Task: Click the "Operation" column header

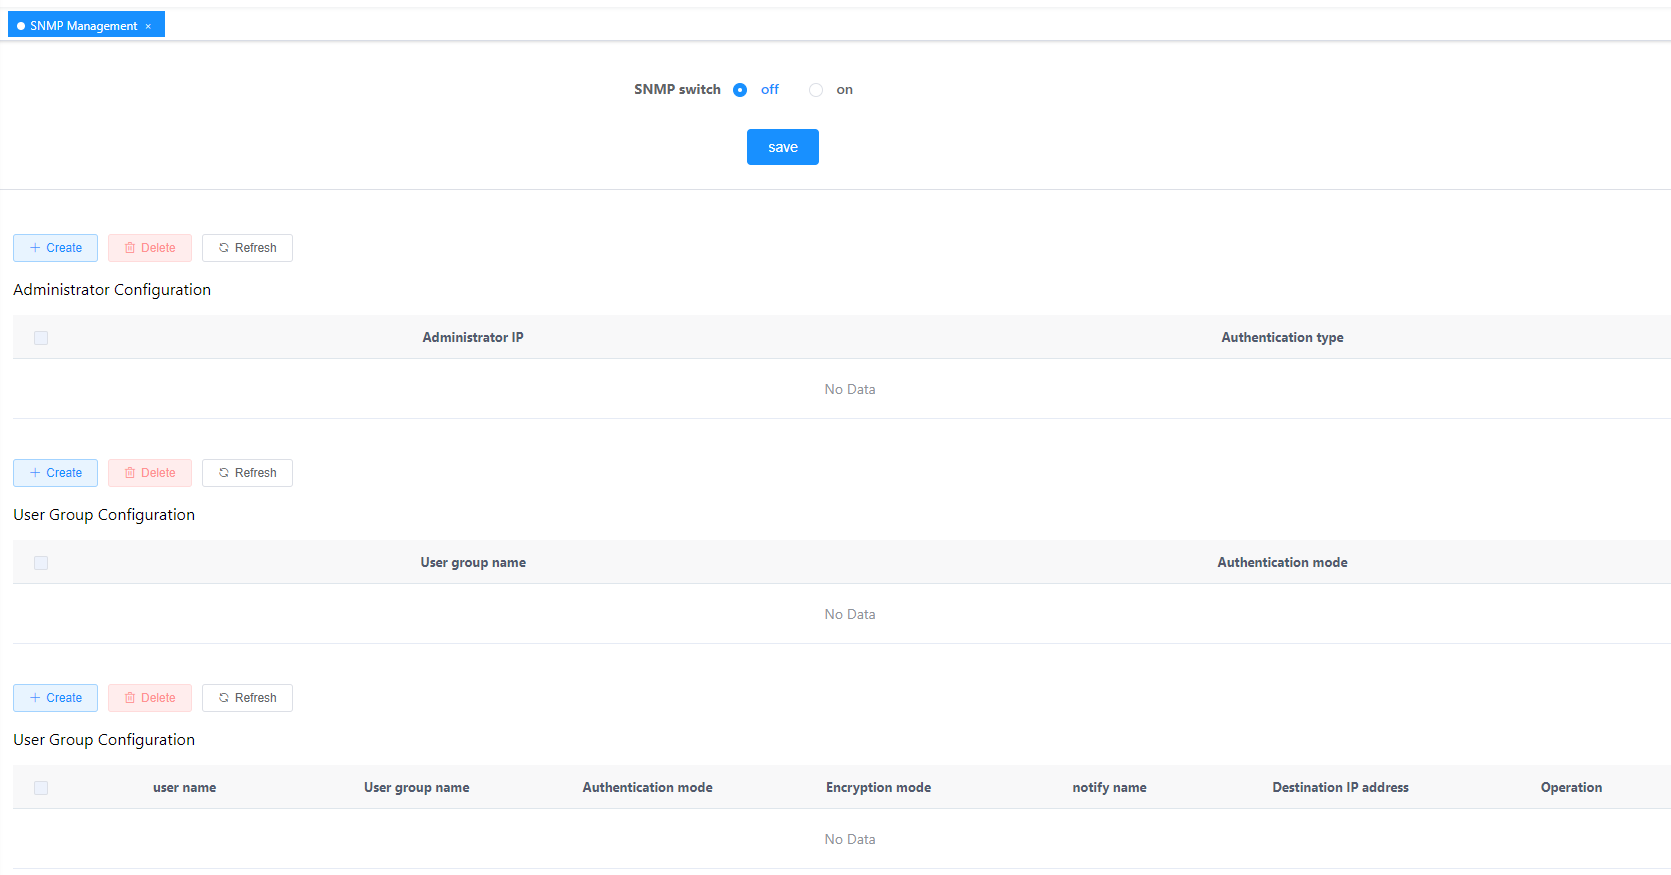Action: click(1572, 788)
